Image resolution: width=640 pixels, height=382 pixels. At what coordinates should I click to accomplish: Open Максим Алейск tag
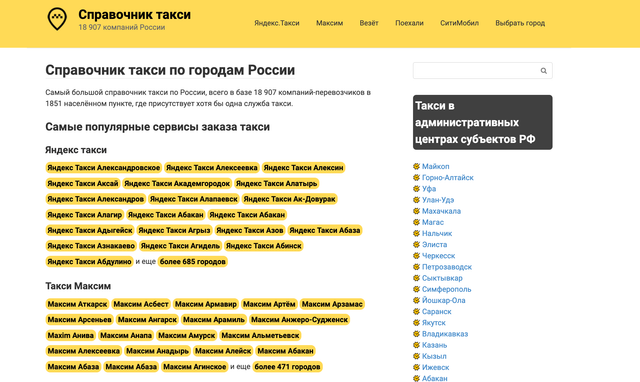tap(223, 351)
